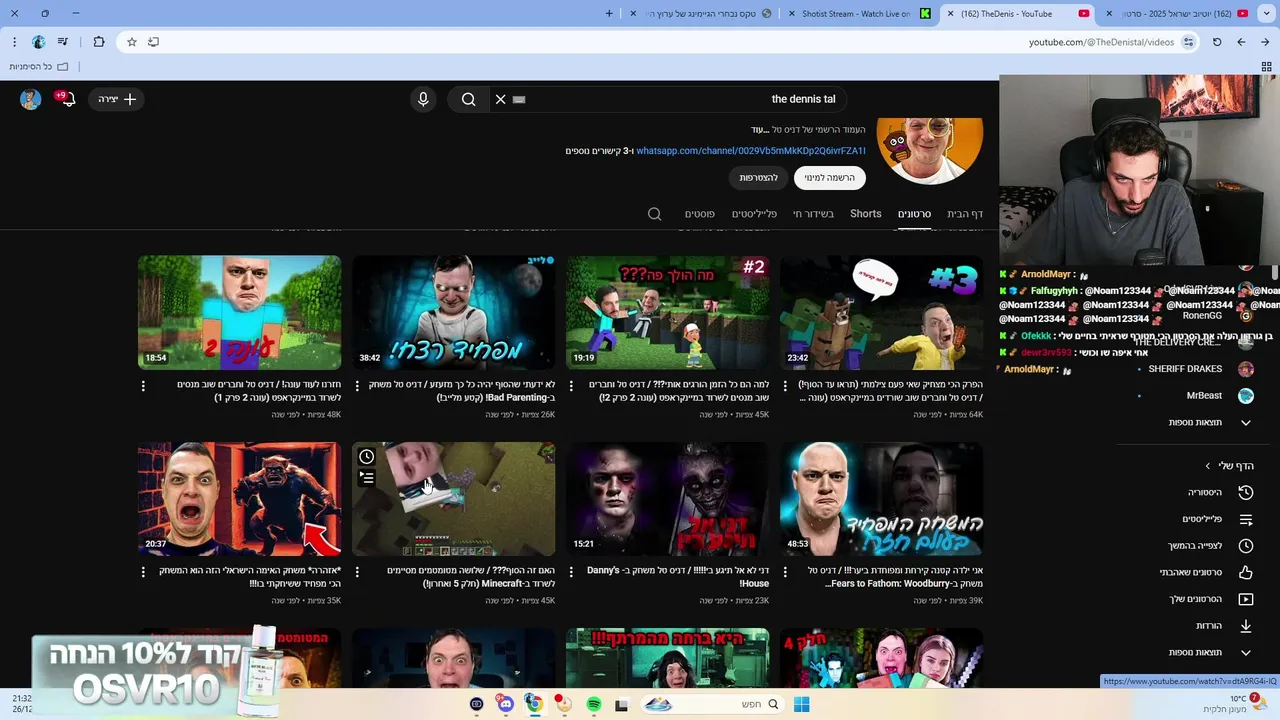Open options menu for the 23:42 video

point(785,385)
